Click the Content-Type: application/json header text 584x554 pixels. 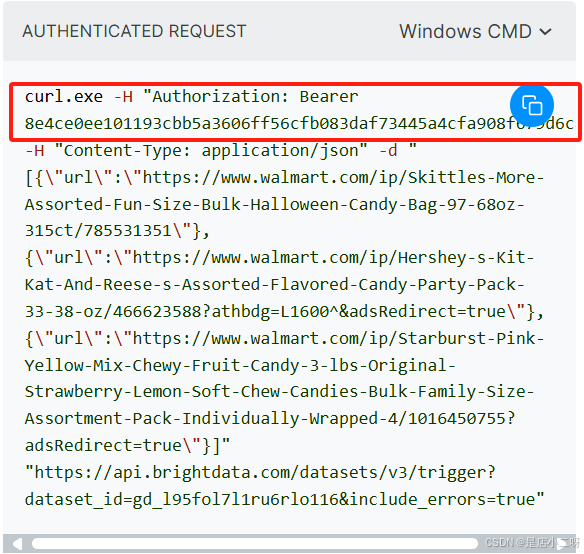click(x=211, y=151)
